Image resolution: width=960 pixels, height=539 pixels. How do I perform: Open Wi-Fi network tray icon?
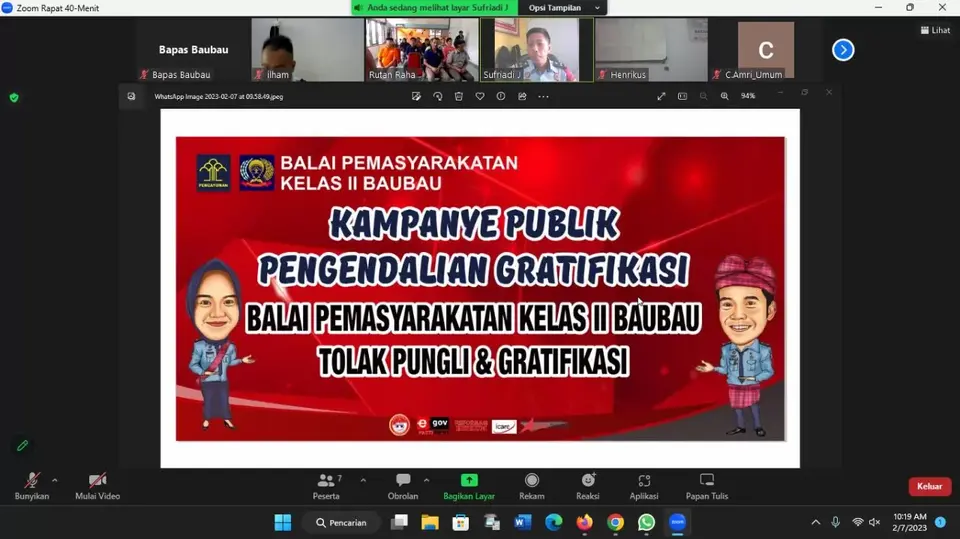[858, 522]
